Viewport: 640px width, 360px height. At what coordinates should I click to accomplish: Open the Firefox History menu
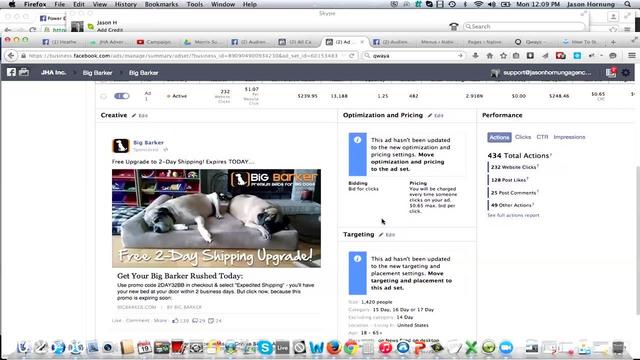tap(125, 4)
